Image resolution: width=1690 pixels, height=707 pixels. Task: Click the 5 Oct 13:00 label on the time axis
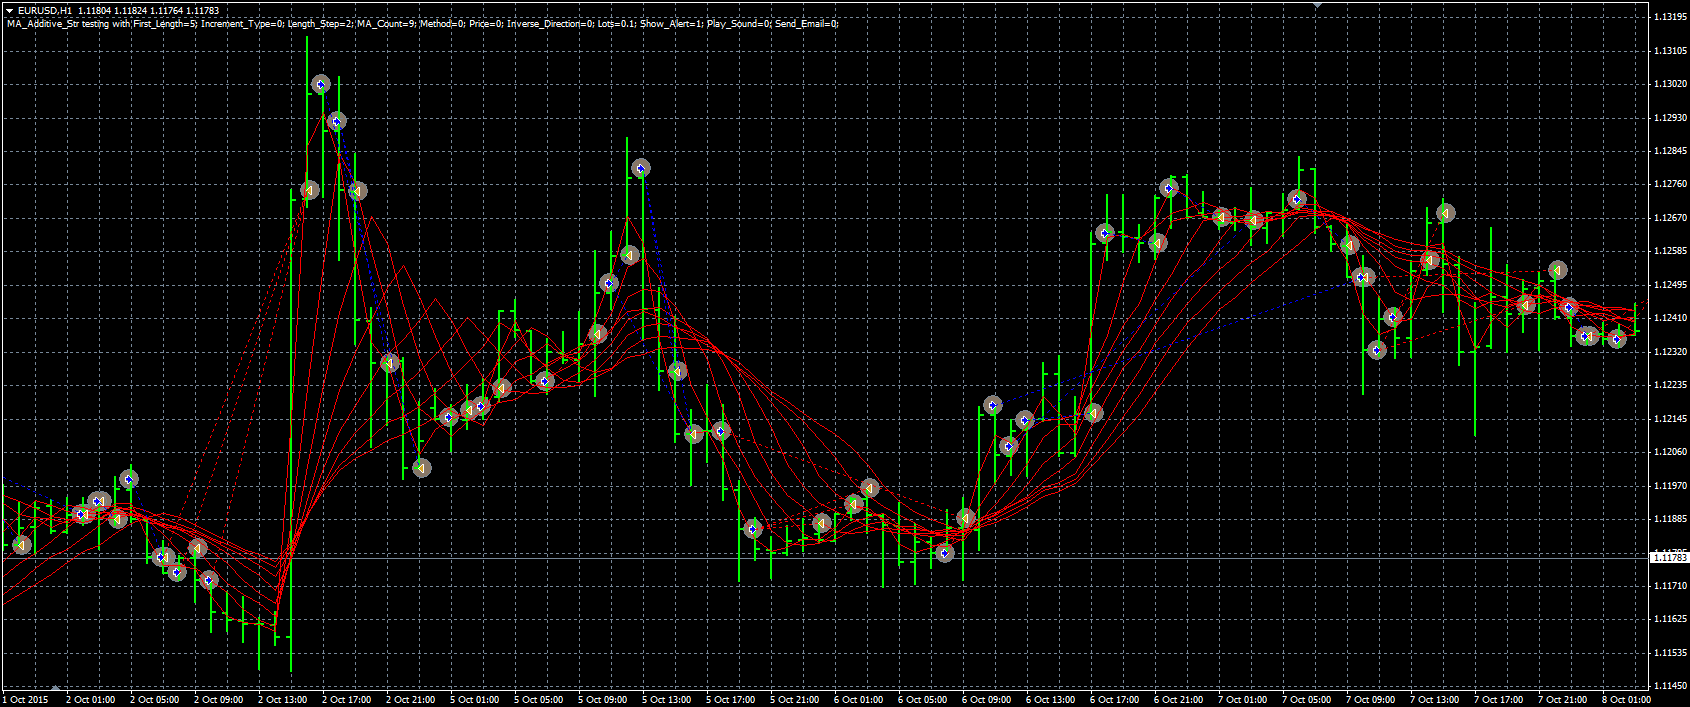pos(667,700)
